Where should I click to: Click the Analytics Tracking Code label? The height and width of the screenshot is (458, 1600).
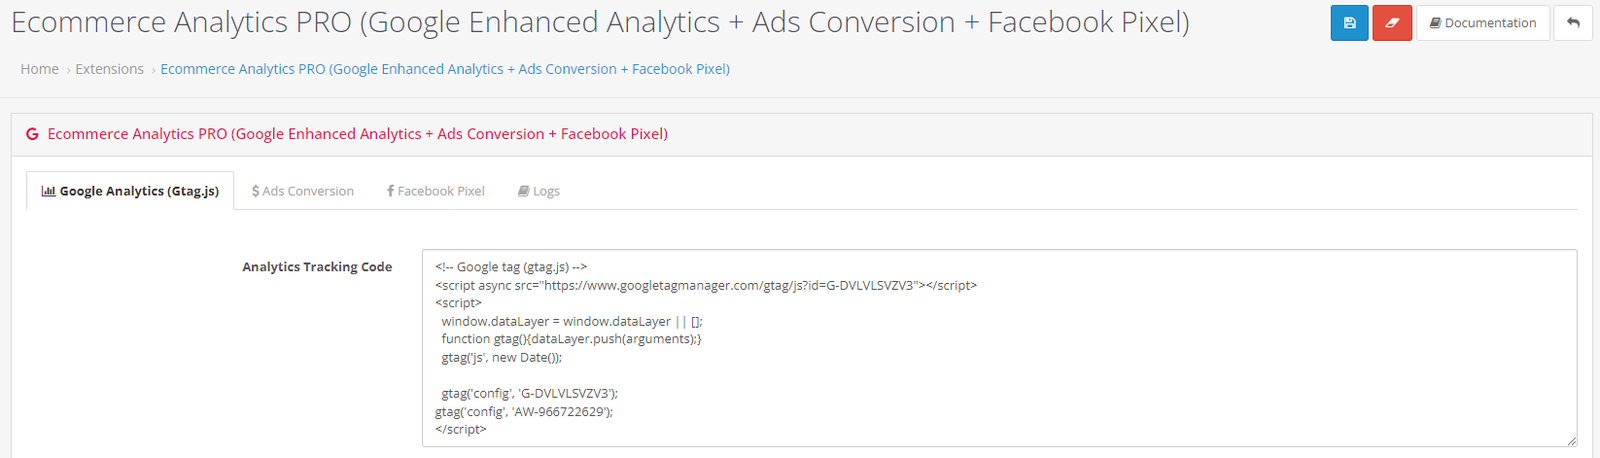[x=317, y=267]
